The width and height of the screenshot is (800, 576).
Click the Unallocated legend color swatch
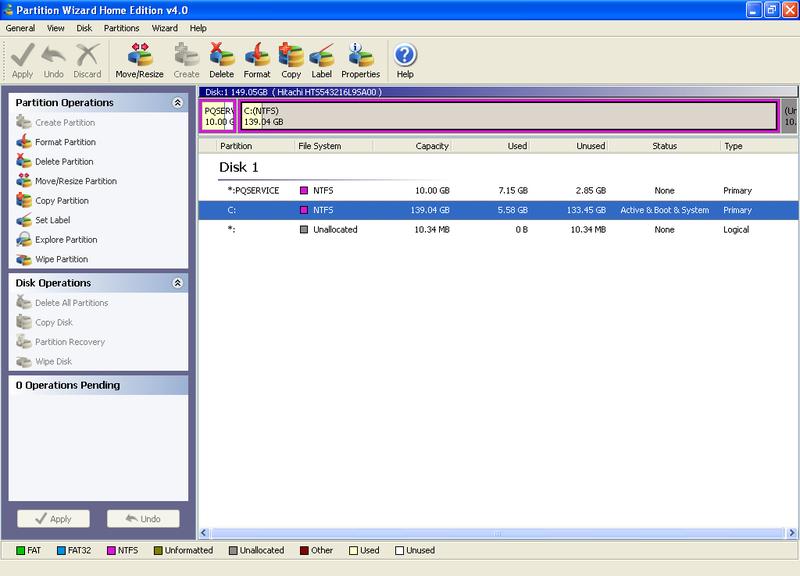(x=233, y=550)
